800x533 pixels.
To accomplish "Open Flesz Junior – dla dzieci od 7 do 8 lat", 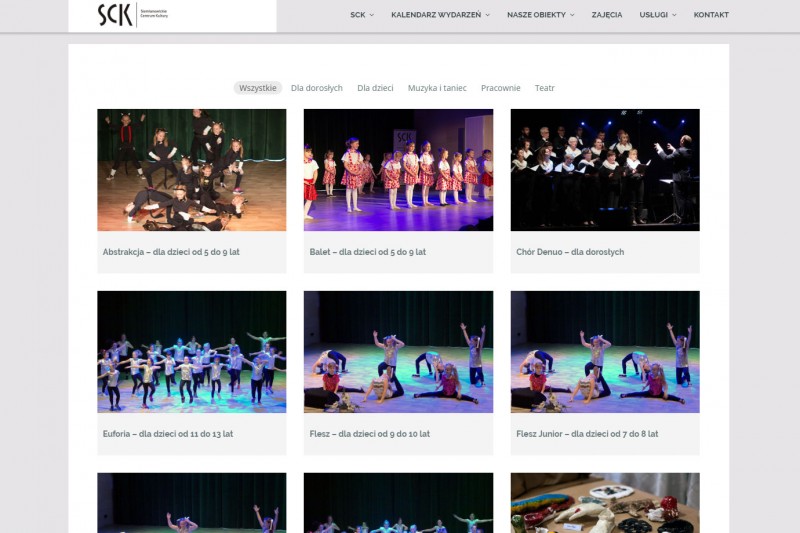I will (587, 434).
